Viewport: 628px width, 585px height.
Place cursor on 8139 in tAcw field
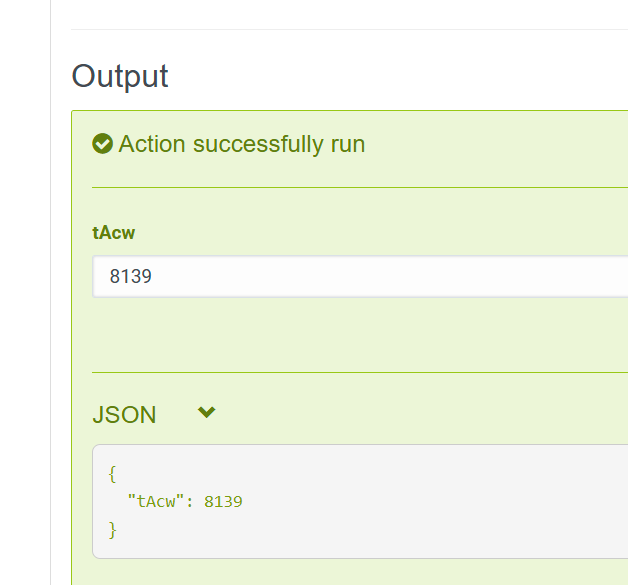131,276
